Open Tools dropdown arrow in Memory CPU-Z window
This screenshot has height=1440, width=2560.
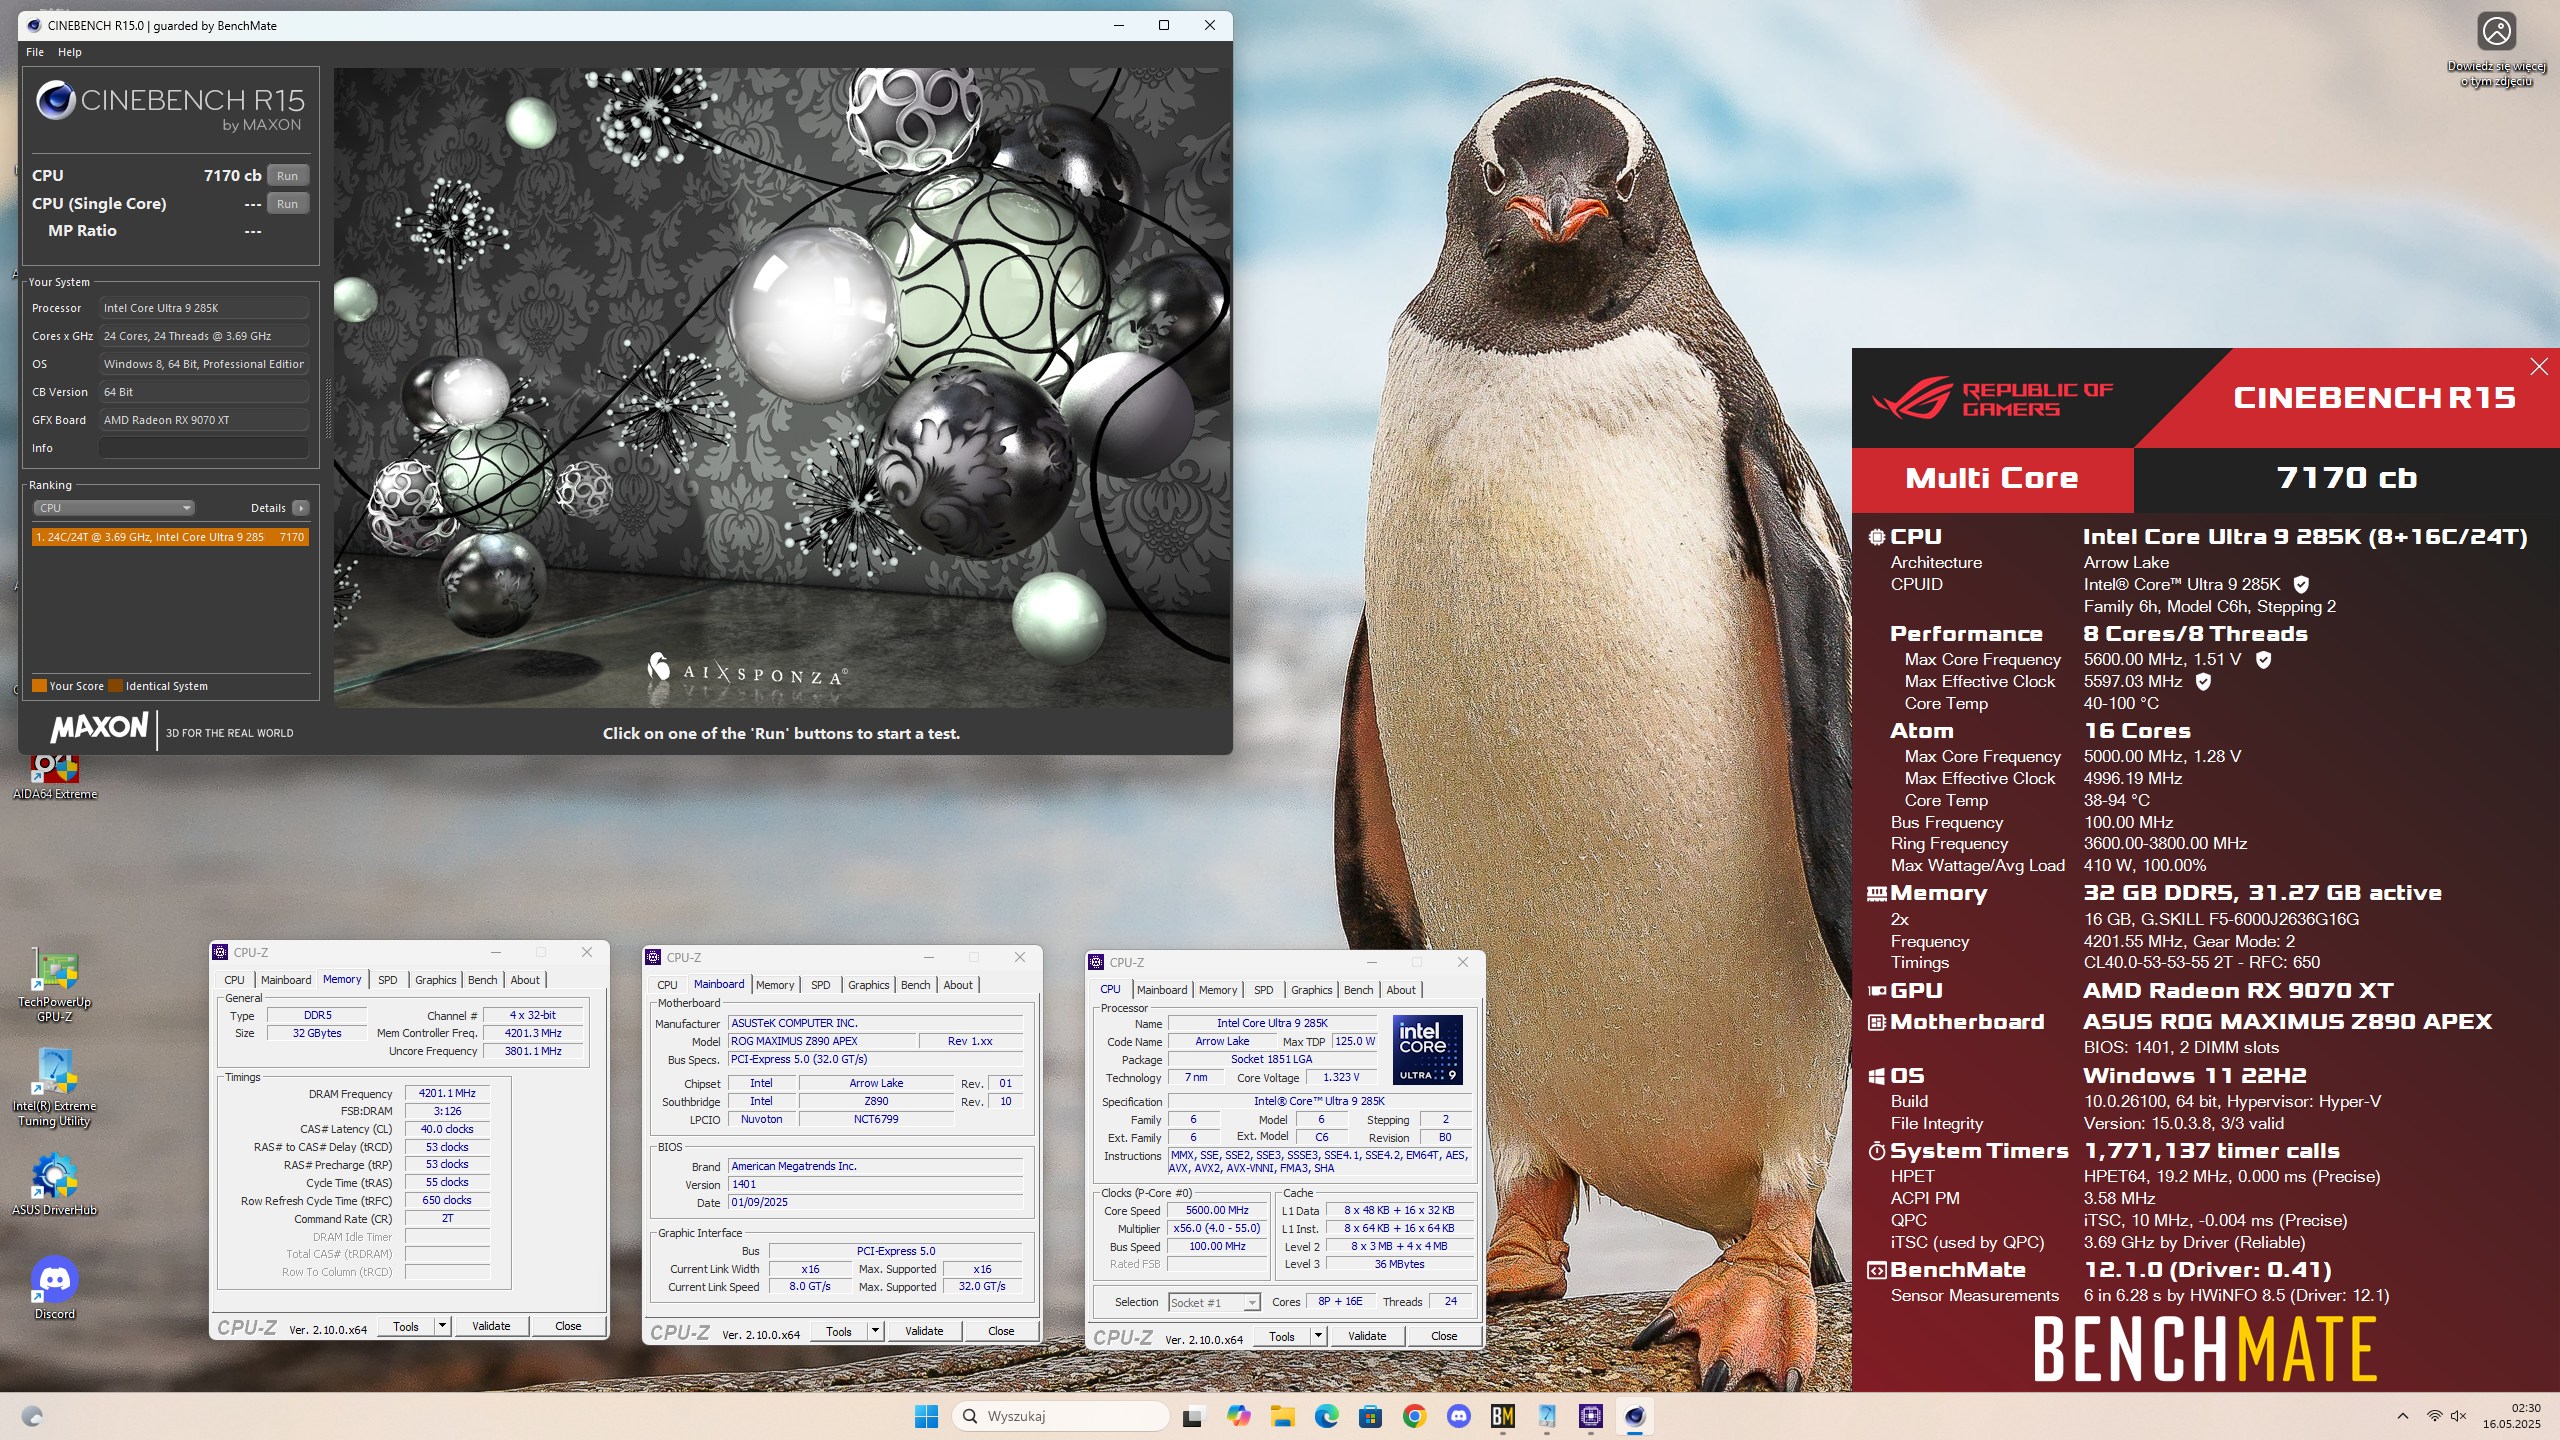click(442, 1326)
